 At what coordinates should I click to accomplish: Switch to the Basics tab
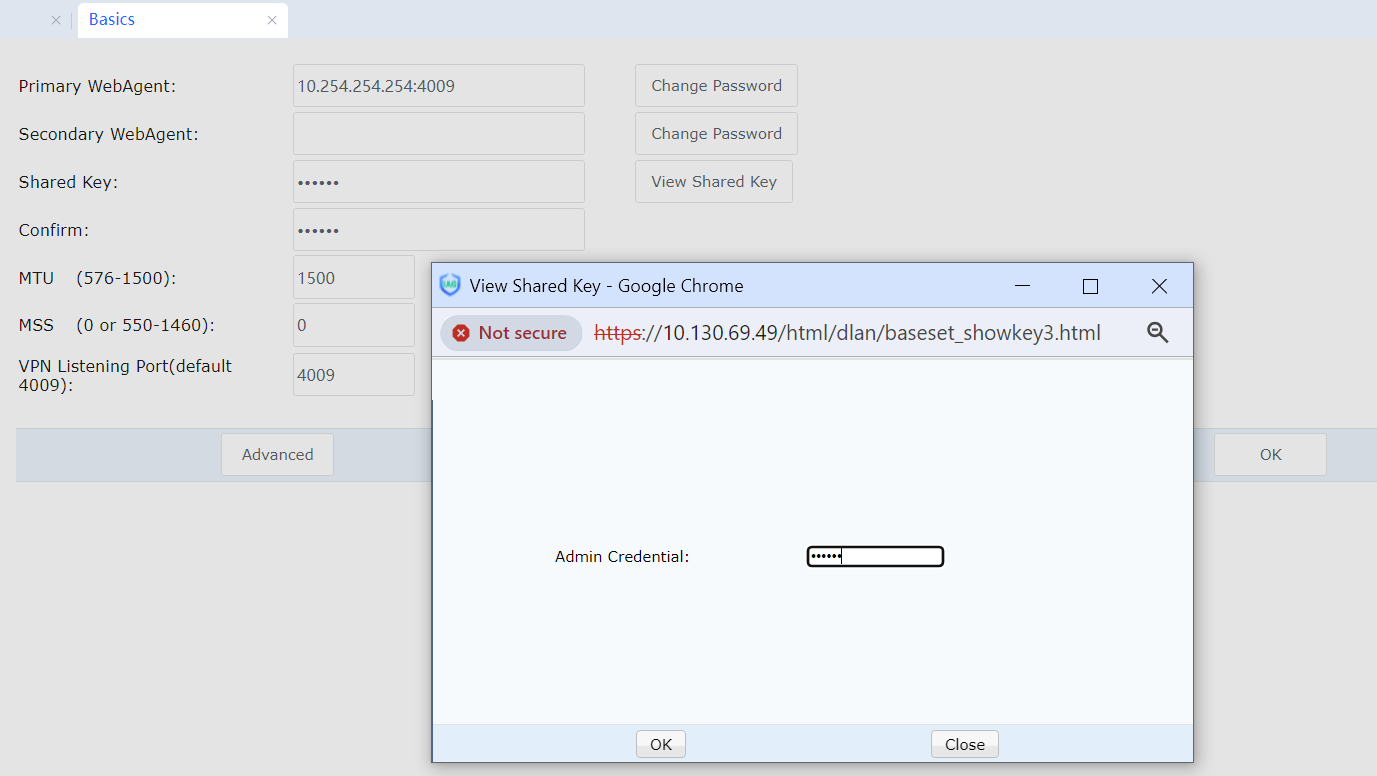(x=112, y=20)
